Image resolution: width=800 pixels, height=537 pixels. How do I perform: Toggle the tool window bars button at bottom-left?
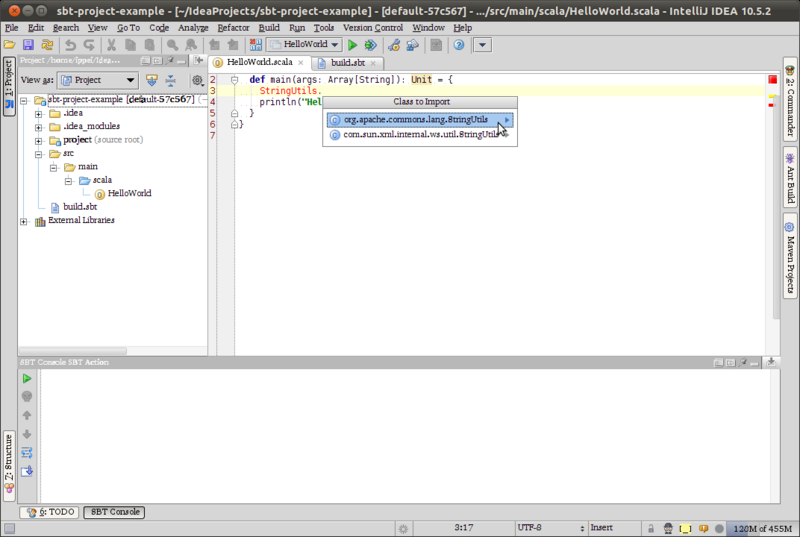[x=9, y=528]
